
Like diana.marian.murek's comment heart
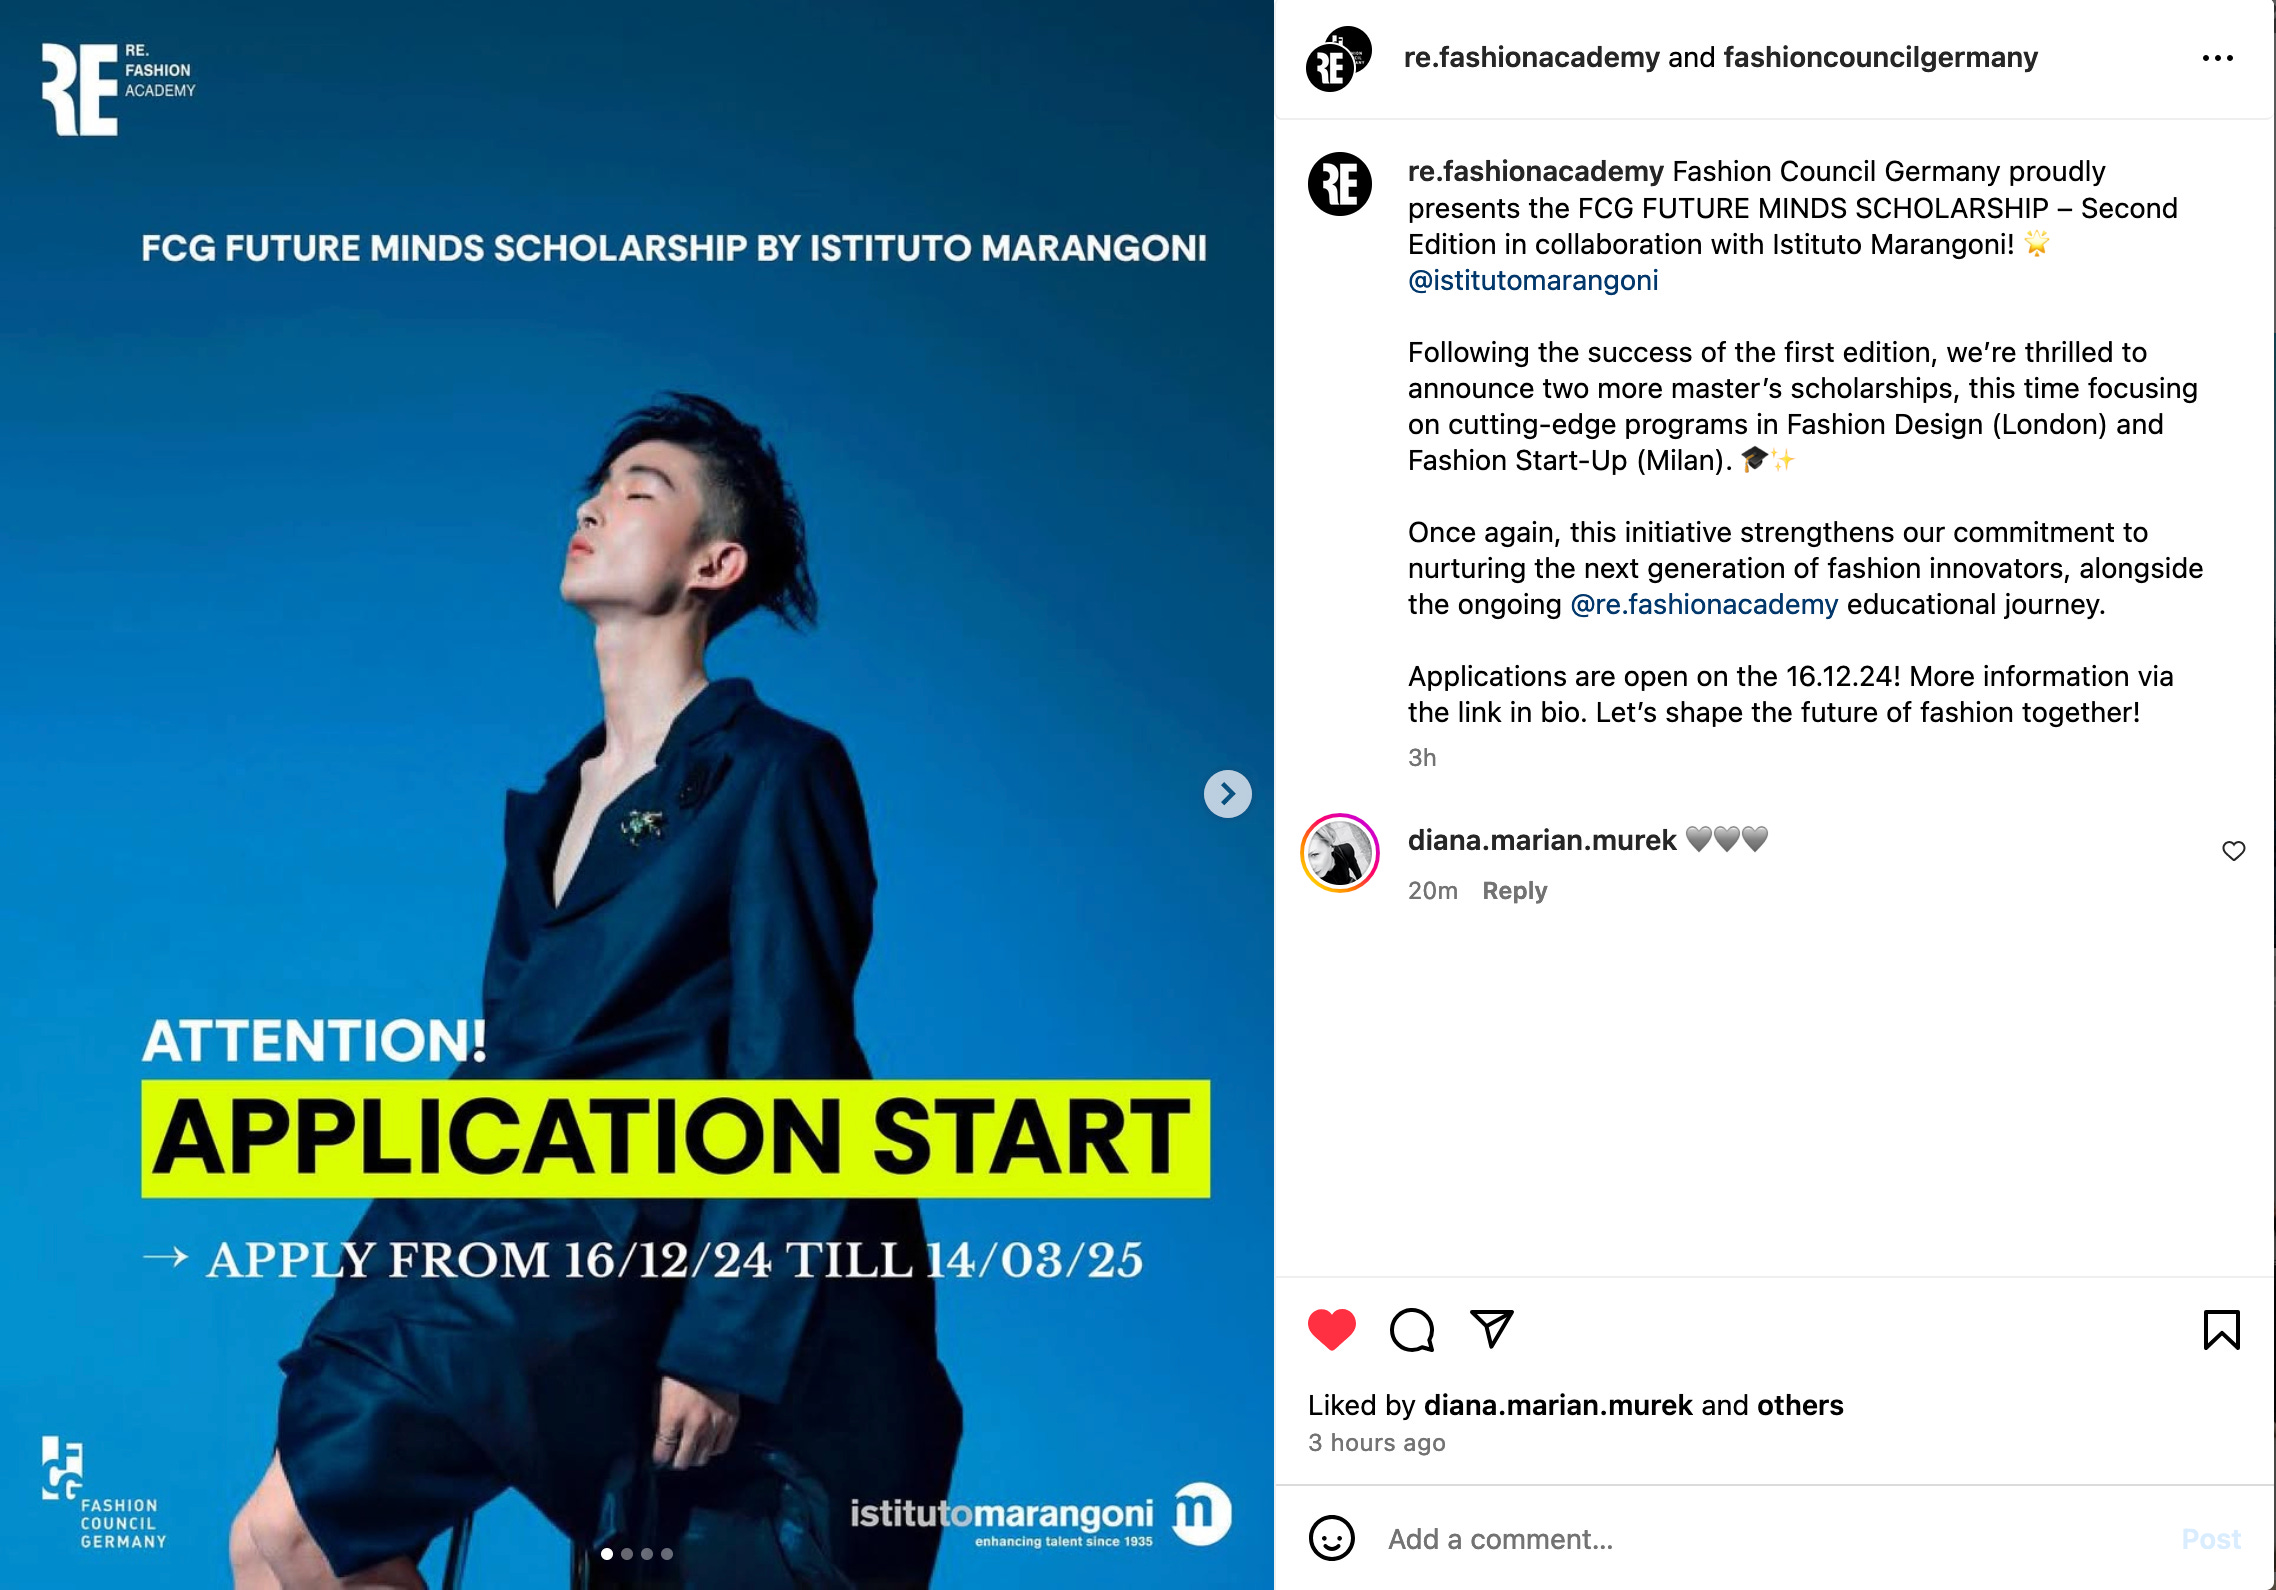point(2234,851)
